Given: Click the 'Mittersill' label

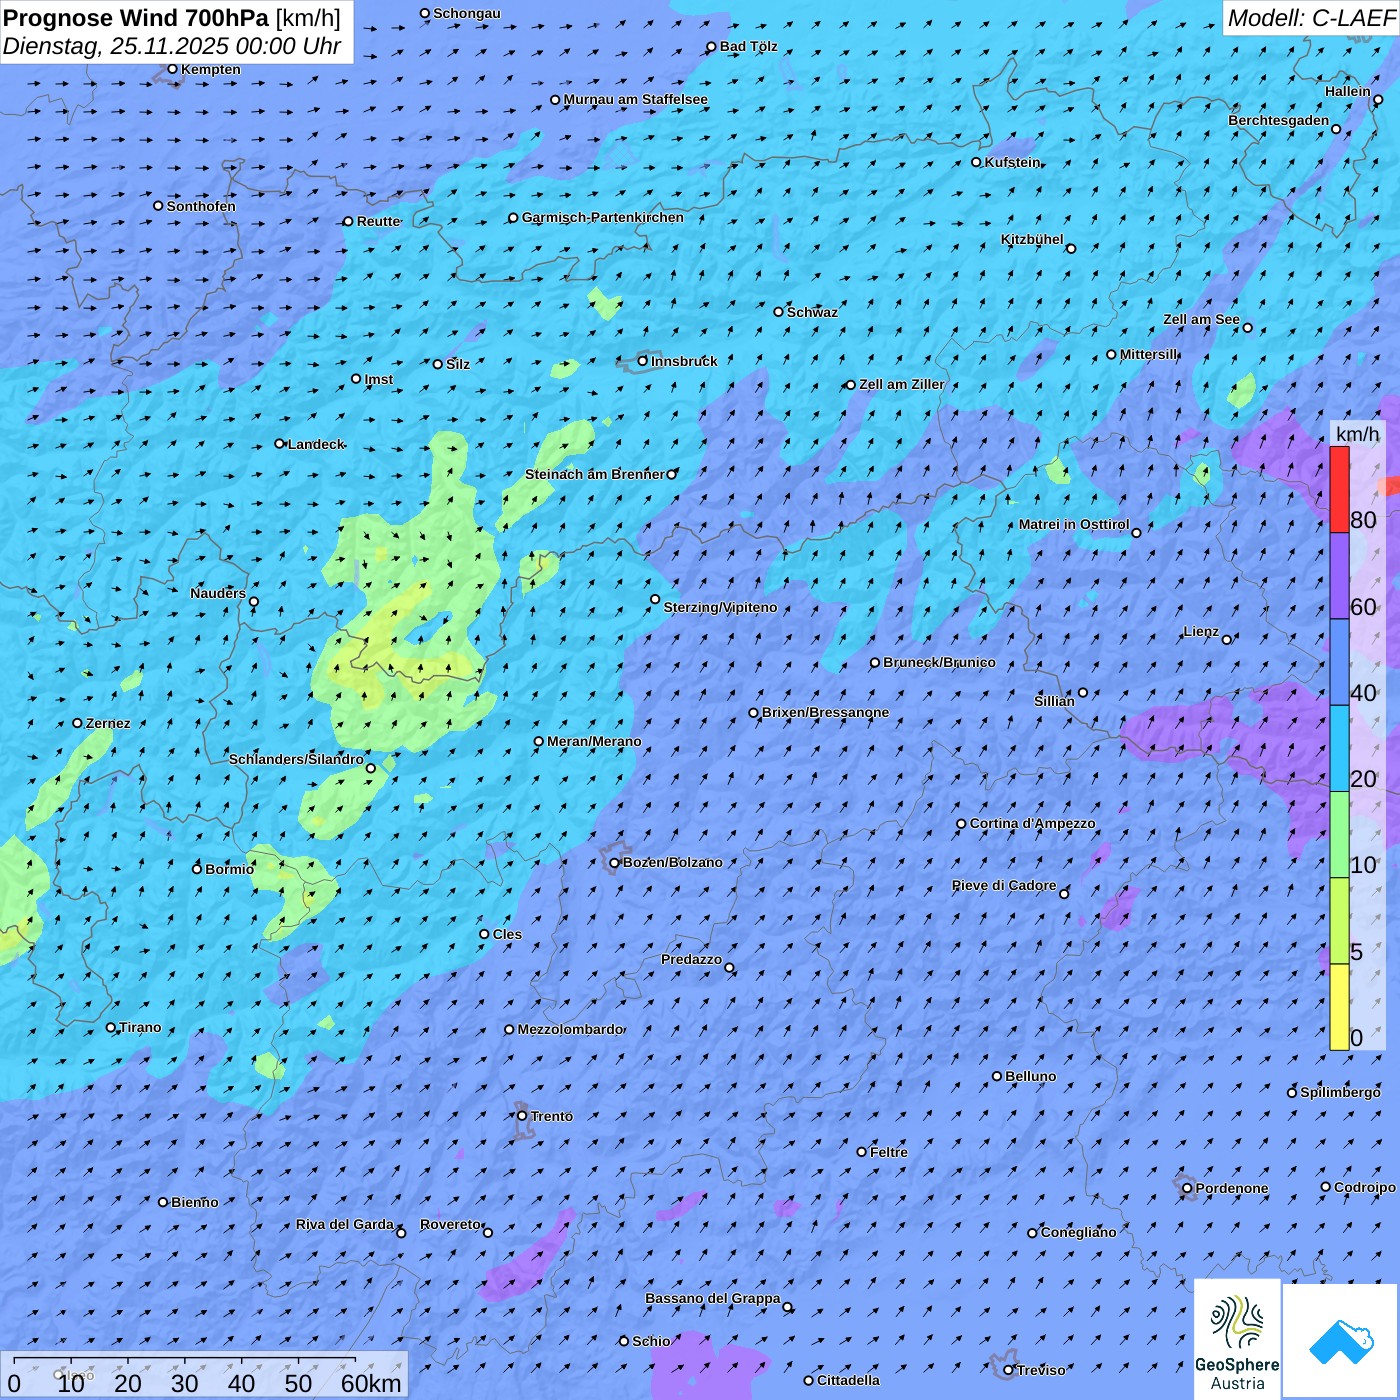Looking at the screenshot, I should [1149, 354].
